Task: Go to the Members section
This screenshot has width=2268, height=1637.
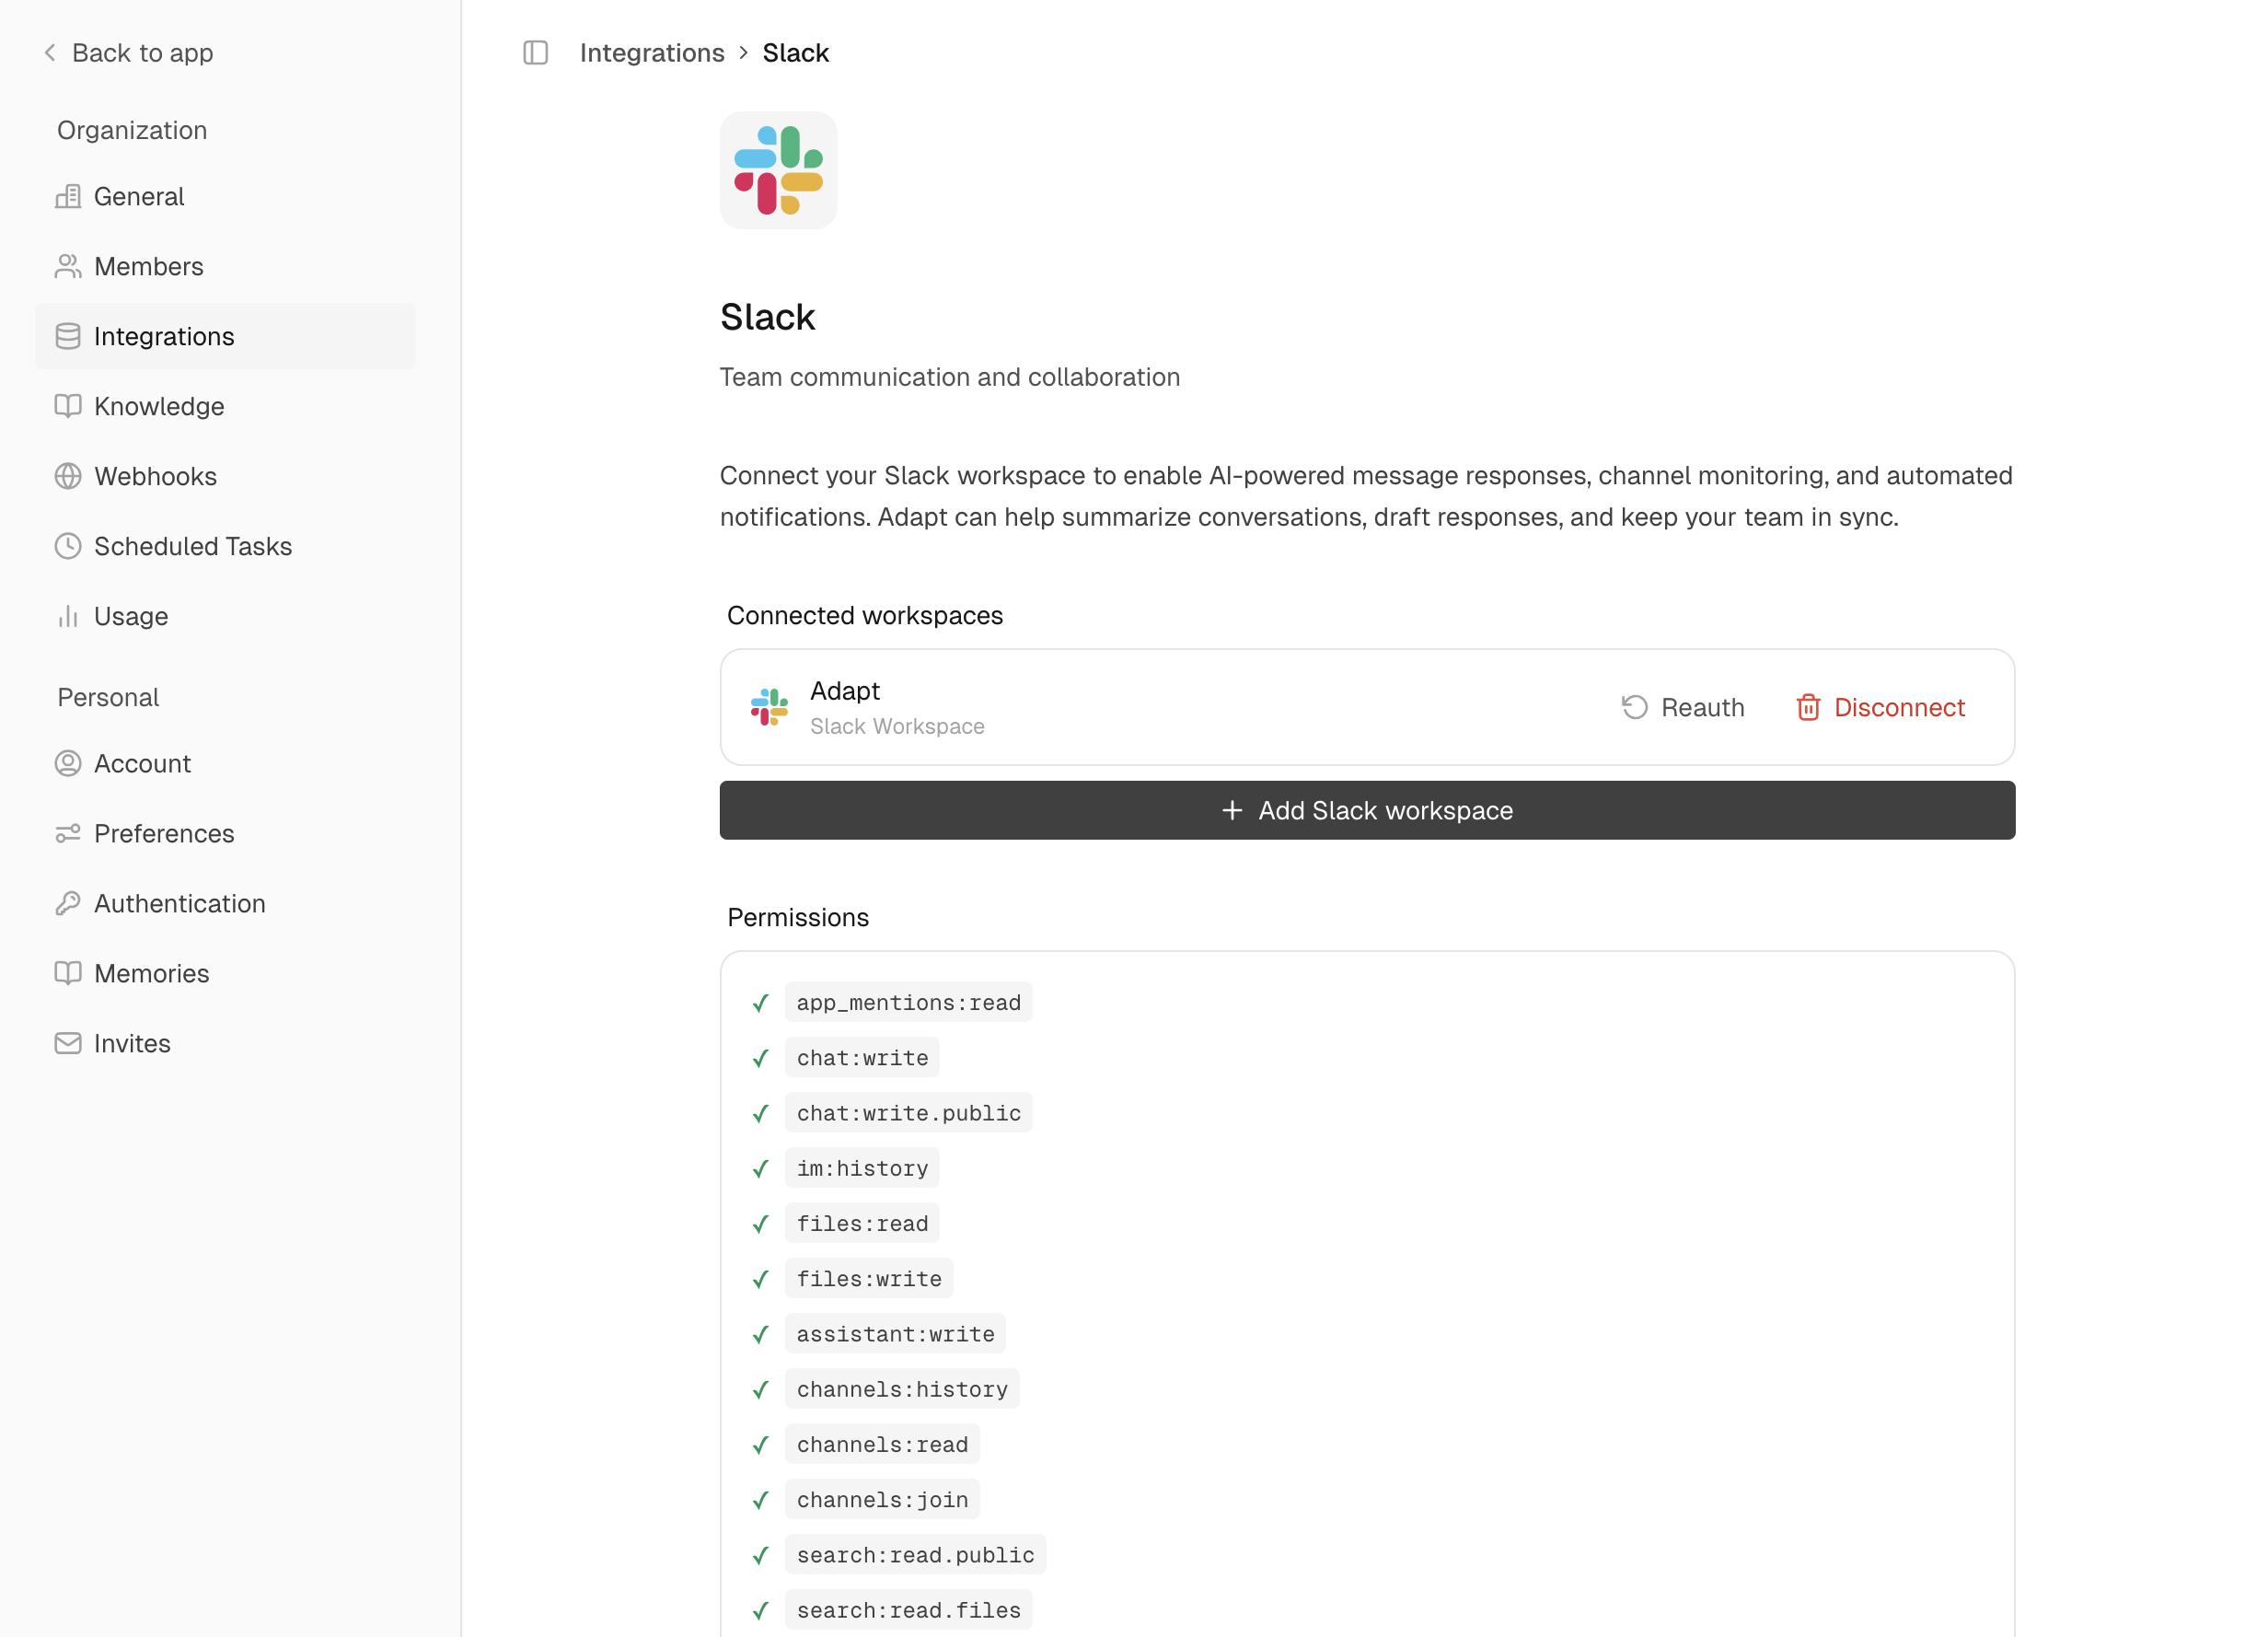Action: pos(225,266)
